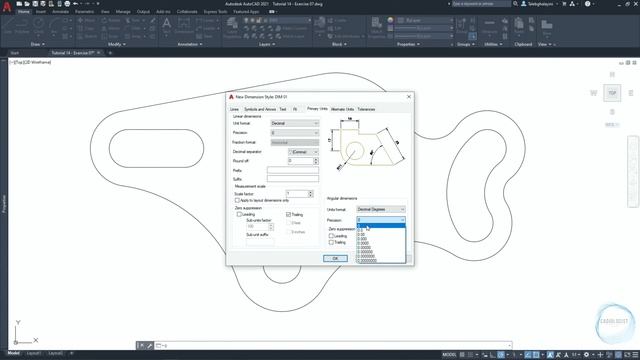This screenshot has width=640, height=360.
Task: Expand the Draw panel flyout
Action: (x=38, y=44)
